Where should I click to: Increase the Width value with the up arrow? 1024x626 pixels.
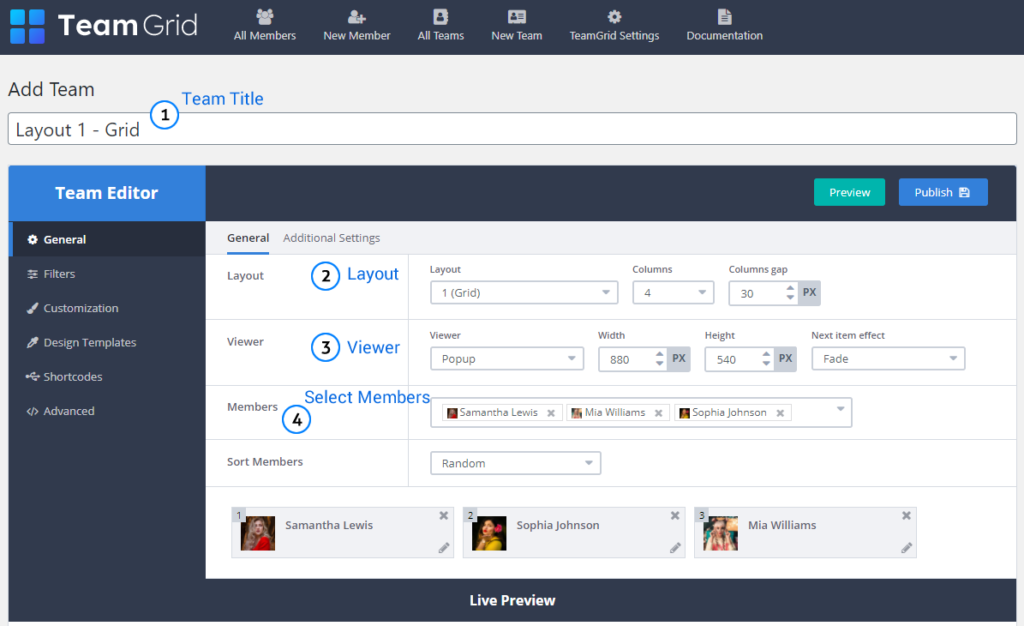point(659,353)
